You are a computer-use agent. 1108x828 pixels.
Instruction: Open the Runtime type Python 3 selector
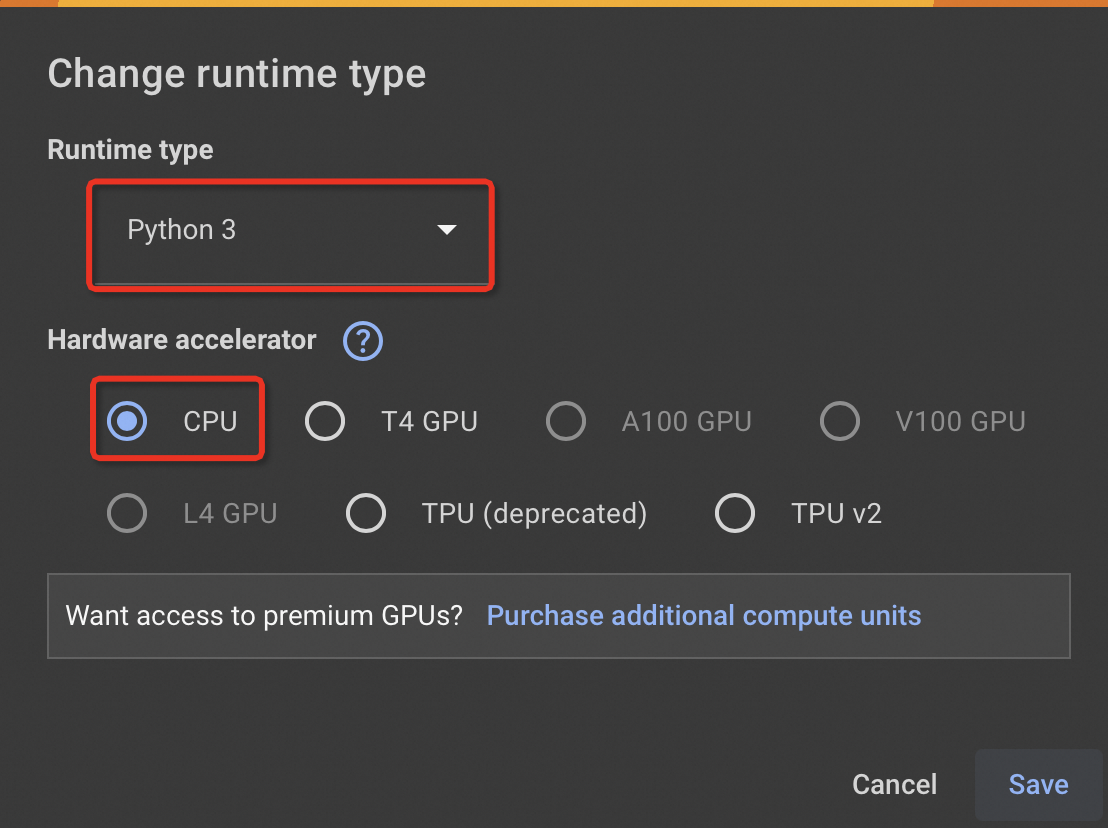pos(290,235)
